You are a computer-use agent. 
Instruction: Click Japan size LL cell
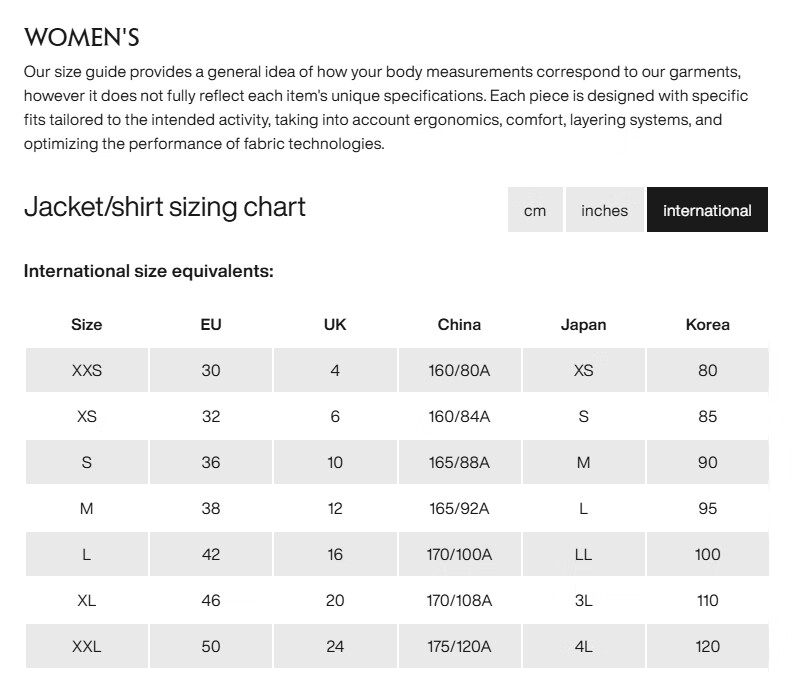pos(583,554)
